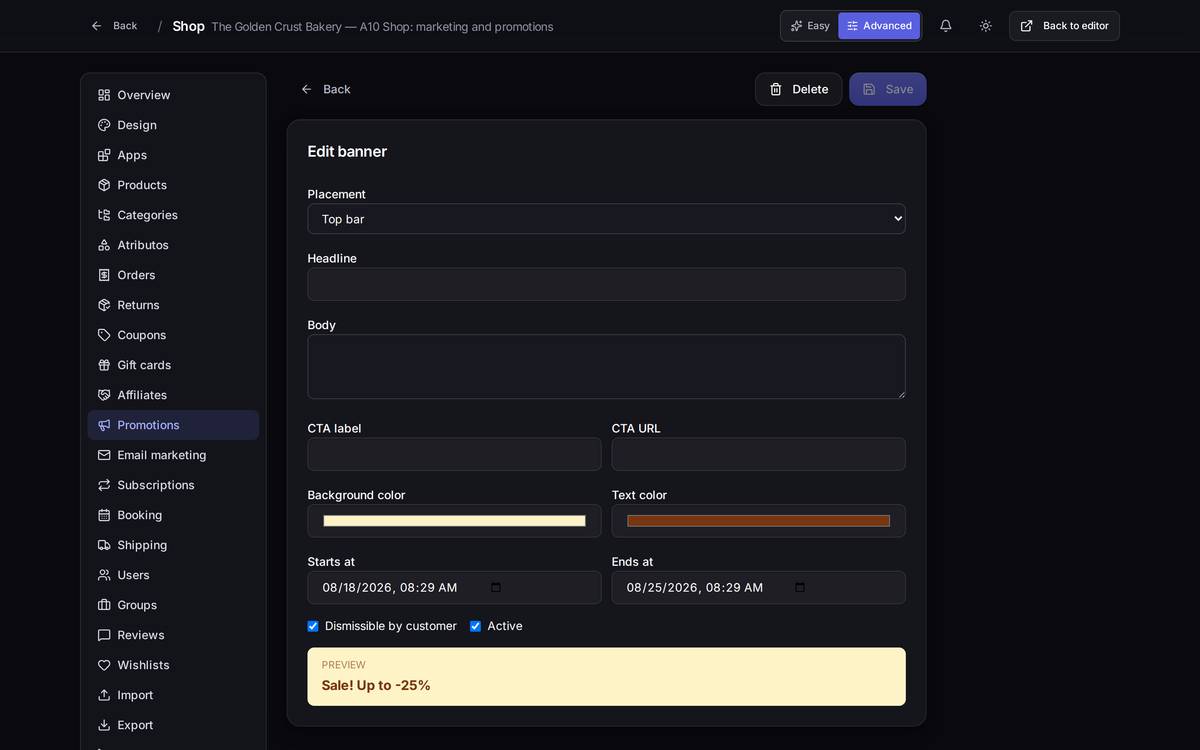Navigate to Users in the sidebar

pos(173,575)
